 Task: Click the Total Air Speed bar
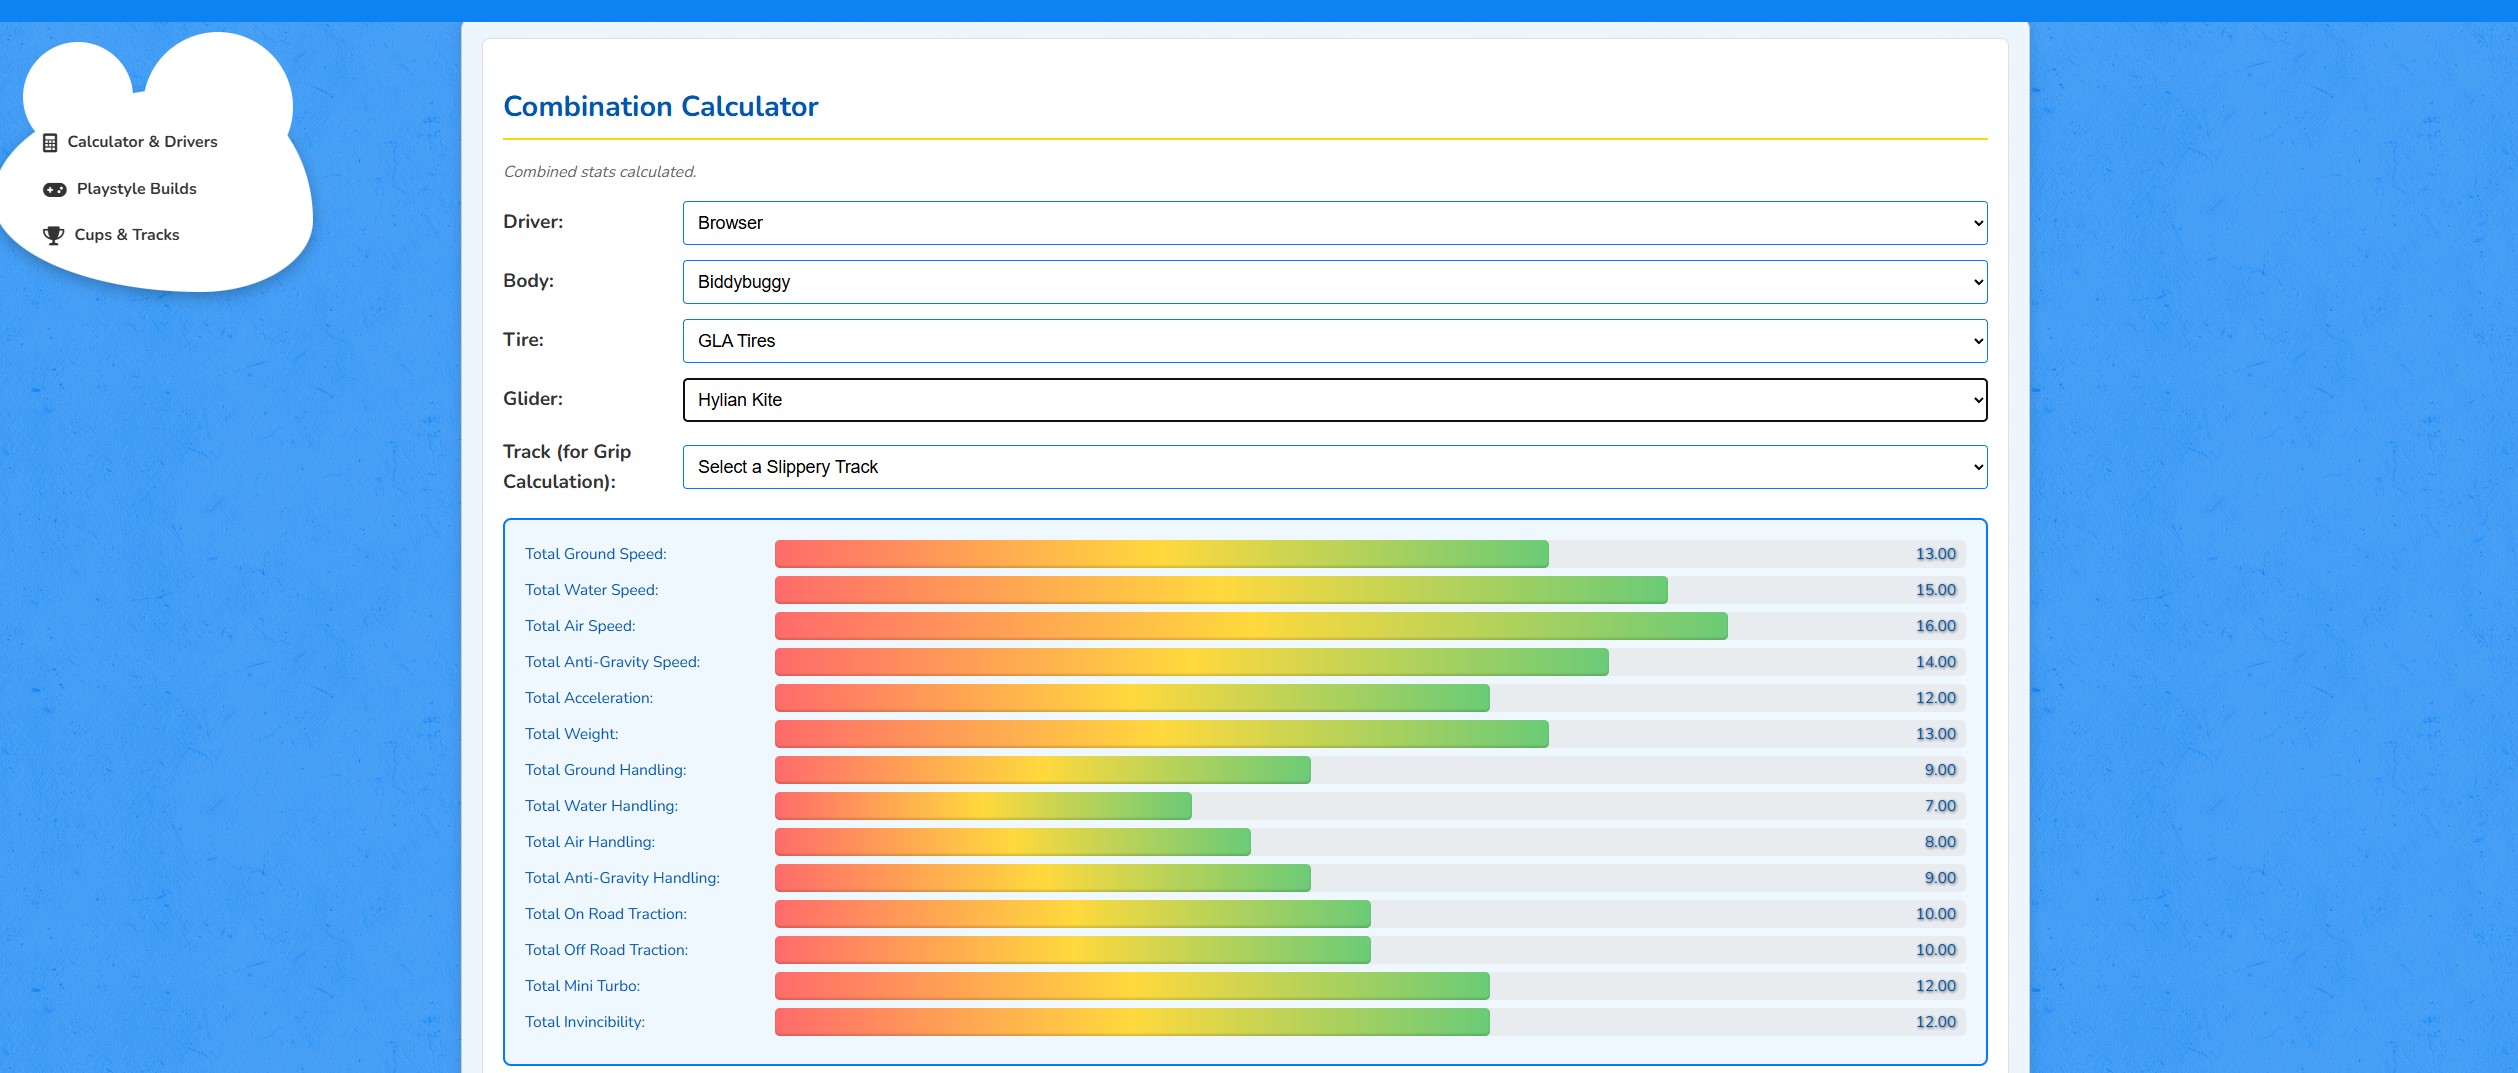point(1250,626)
